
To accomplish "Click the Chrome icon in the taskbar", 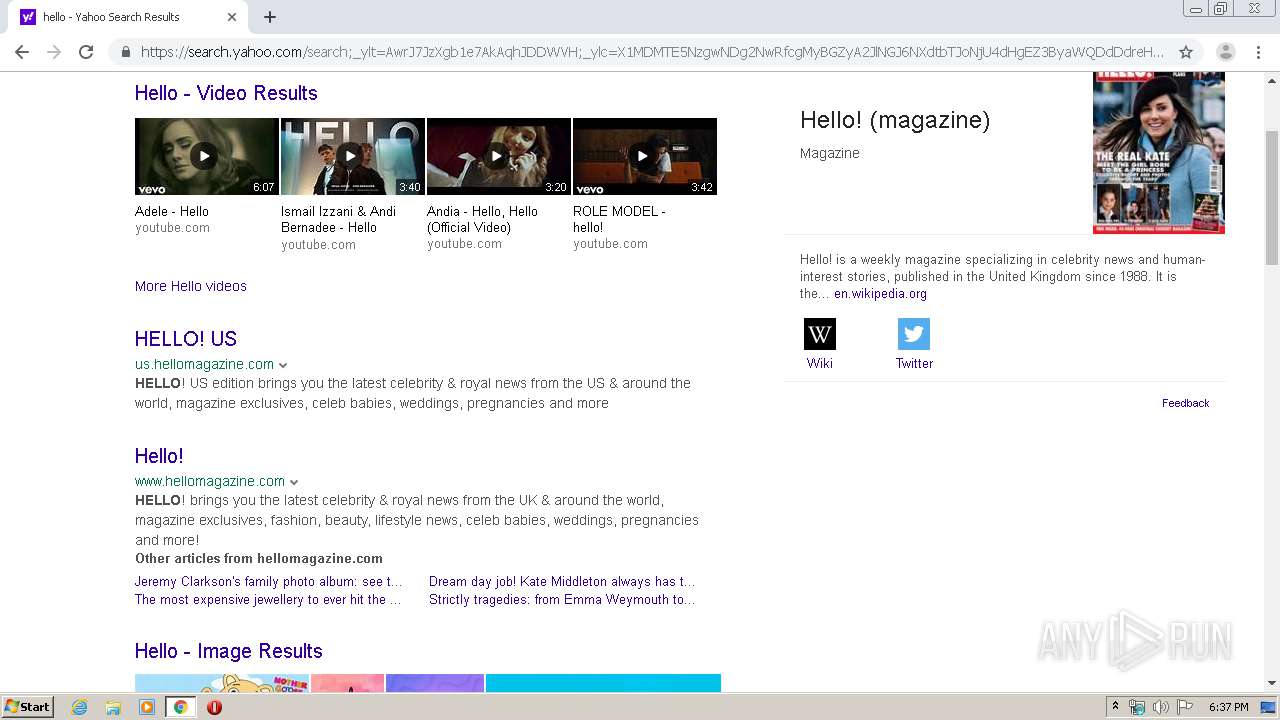I will [180, 707].
